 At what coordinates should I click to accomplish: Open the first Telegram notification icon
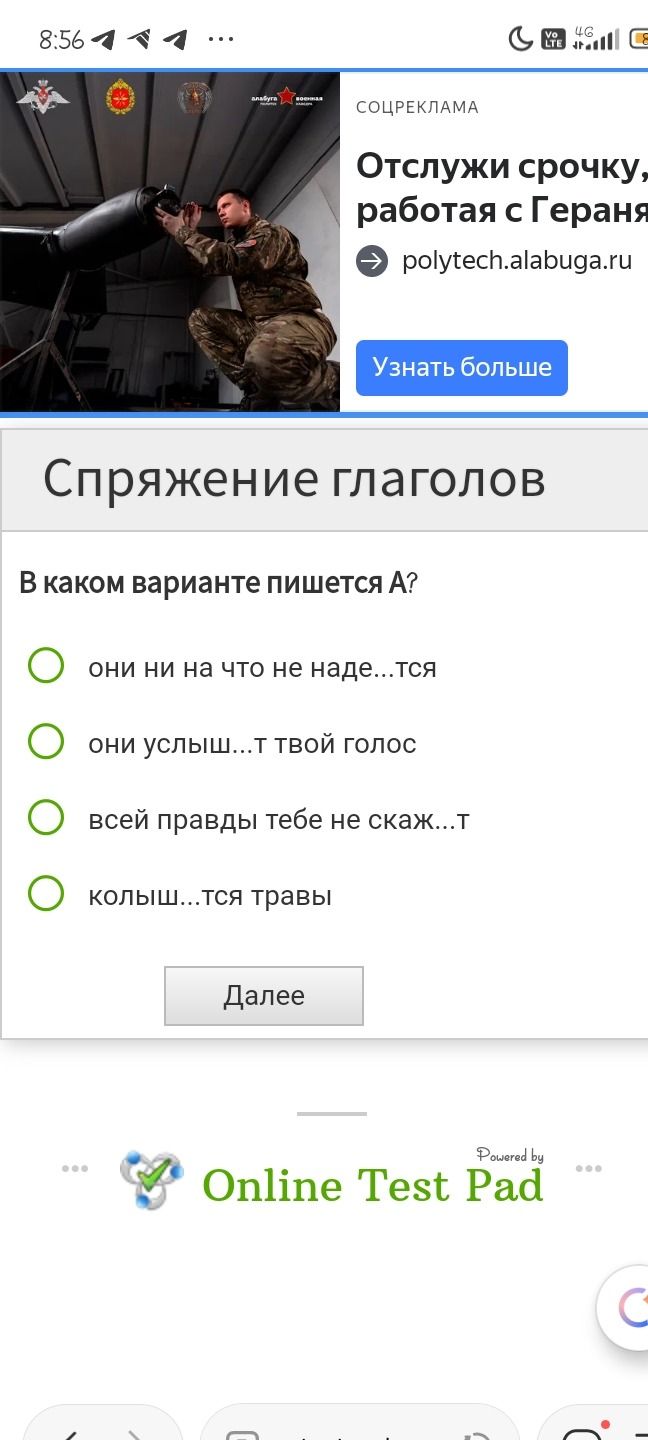coord(104,40)
